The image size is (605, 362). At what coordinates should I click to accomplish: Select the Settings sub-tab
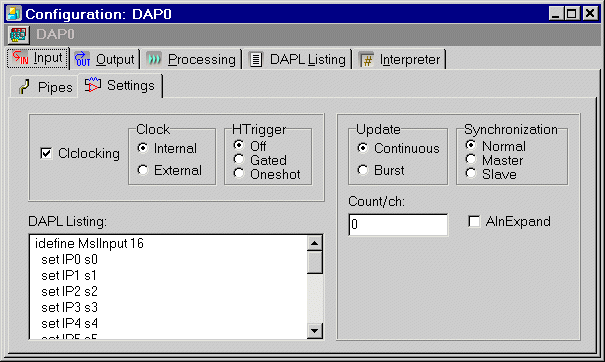coord(120,85)
